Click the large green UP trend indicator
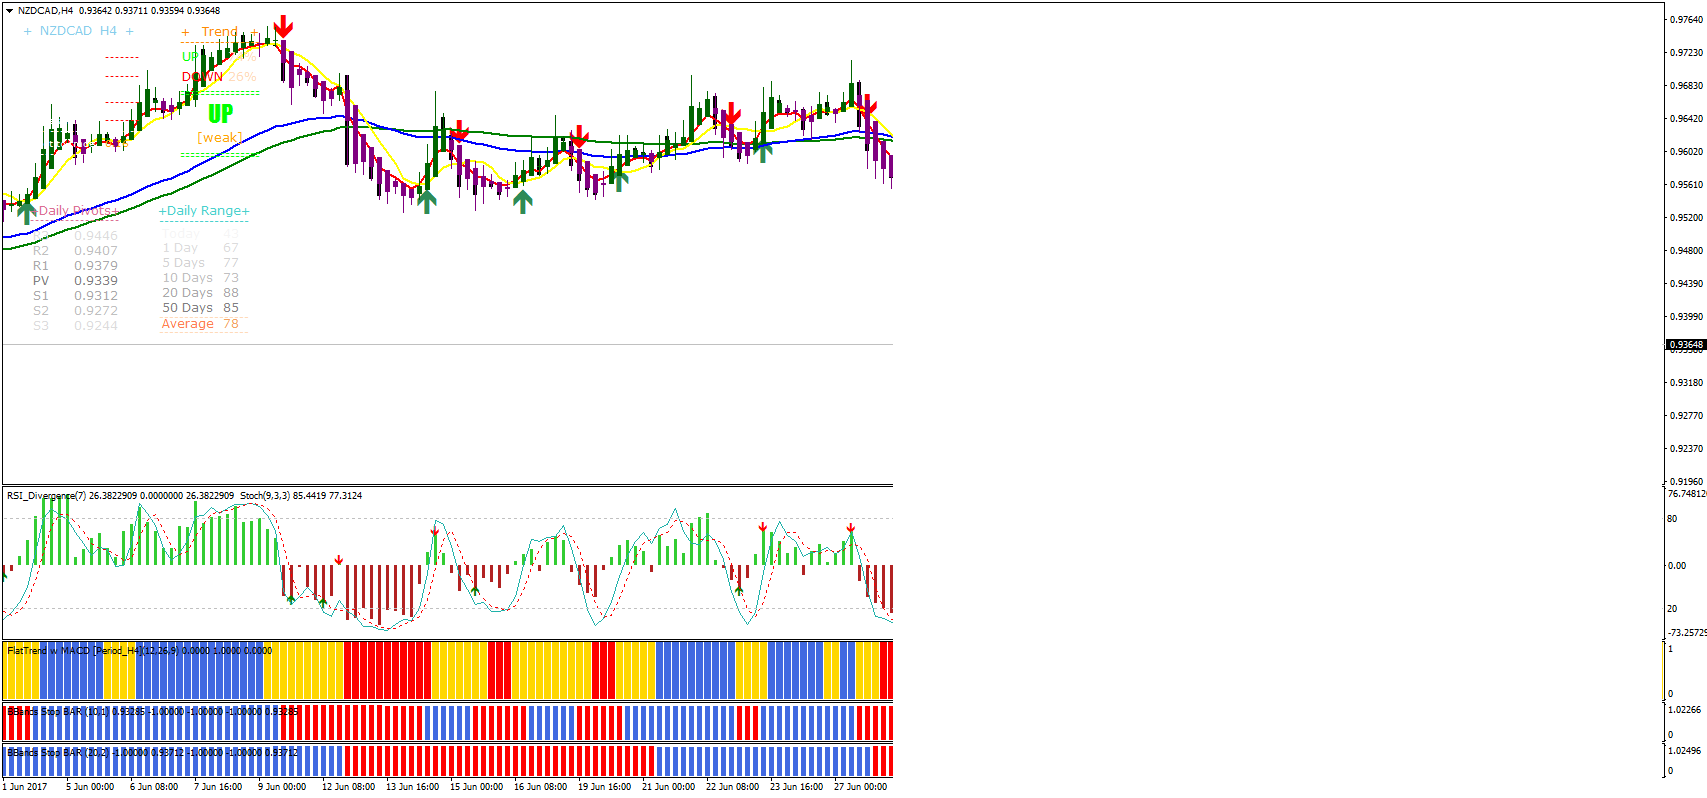 (221, 114)
